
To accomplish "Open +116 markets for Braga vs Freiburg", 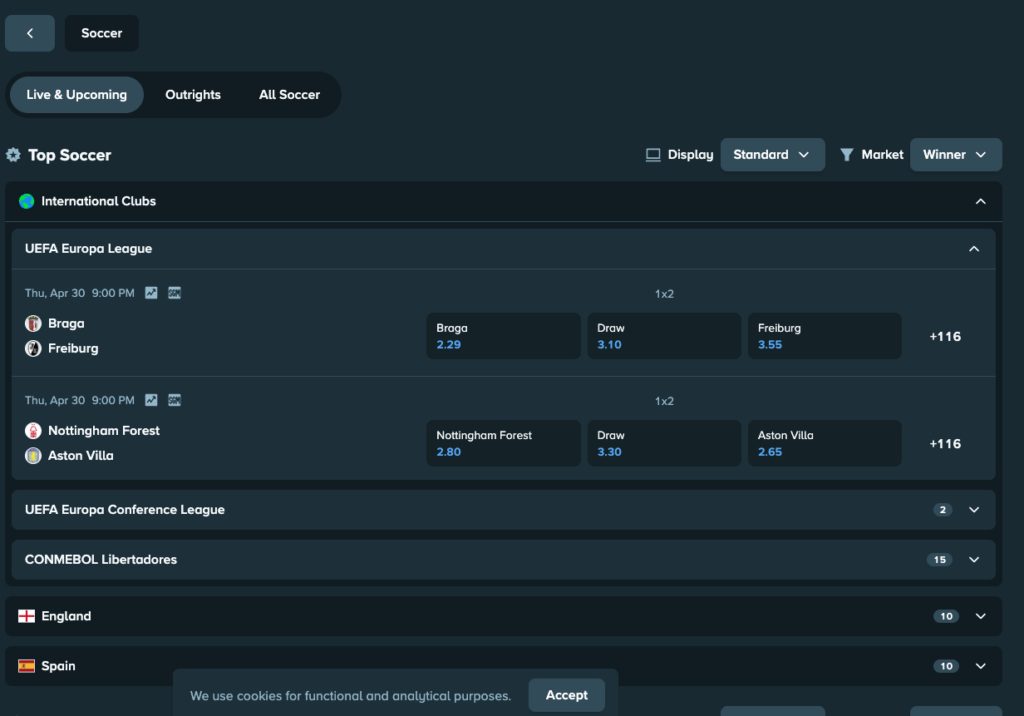I will point(945,336).
